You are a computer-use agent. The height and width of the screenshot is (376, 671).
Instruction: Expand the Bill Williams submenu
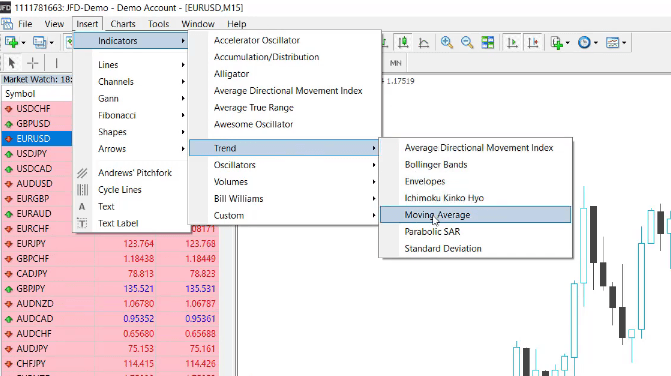[x=285, y=198]
